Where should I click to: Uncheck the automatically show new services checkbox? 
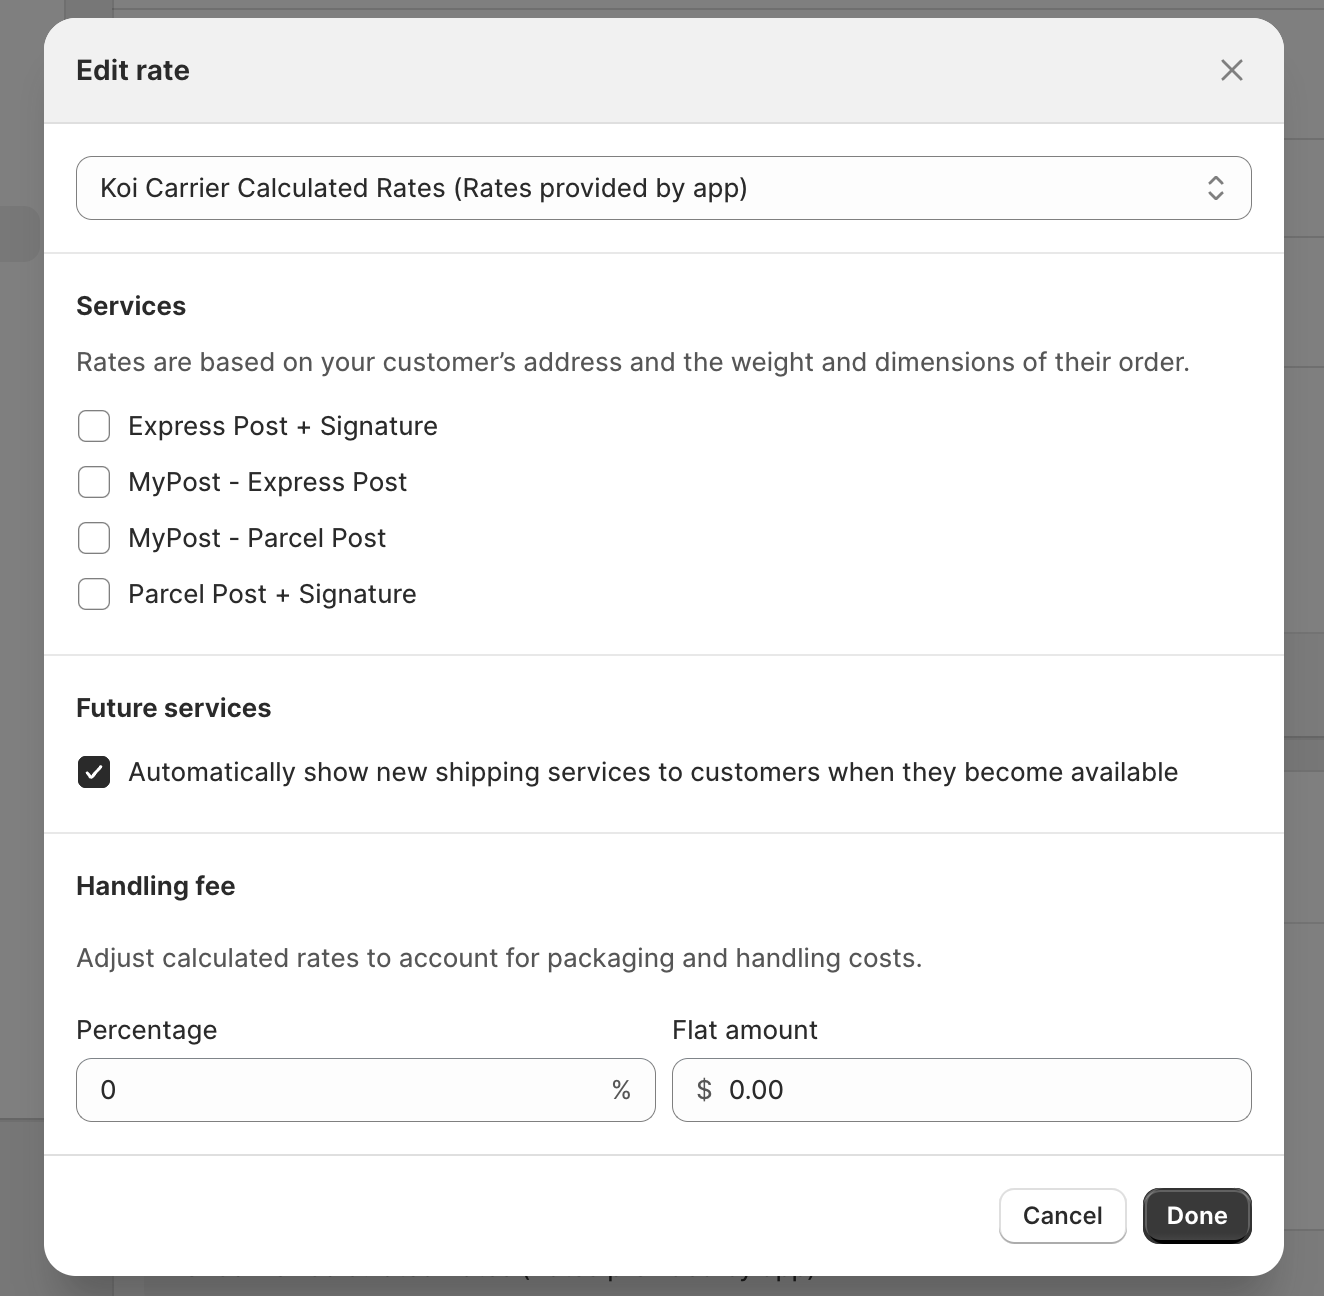click(x=94, y=772)
